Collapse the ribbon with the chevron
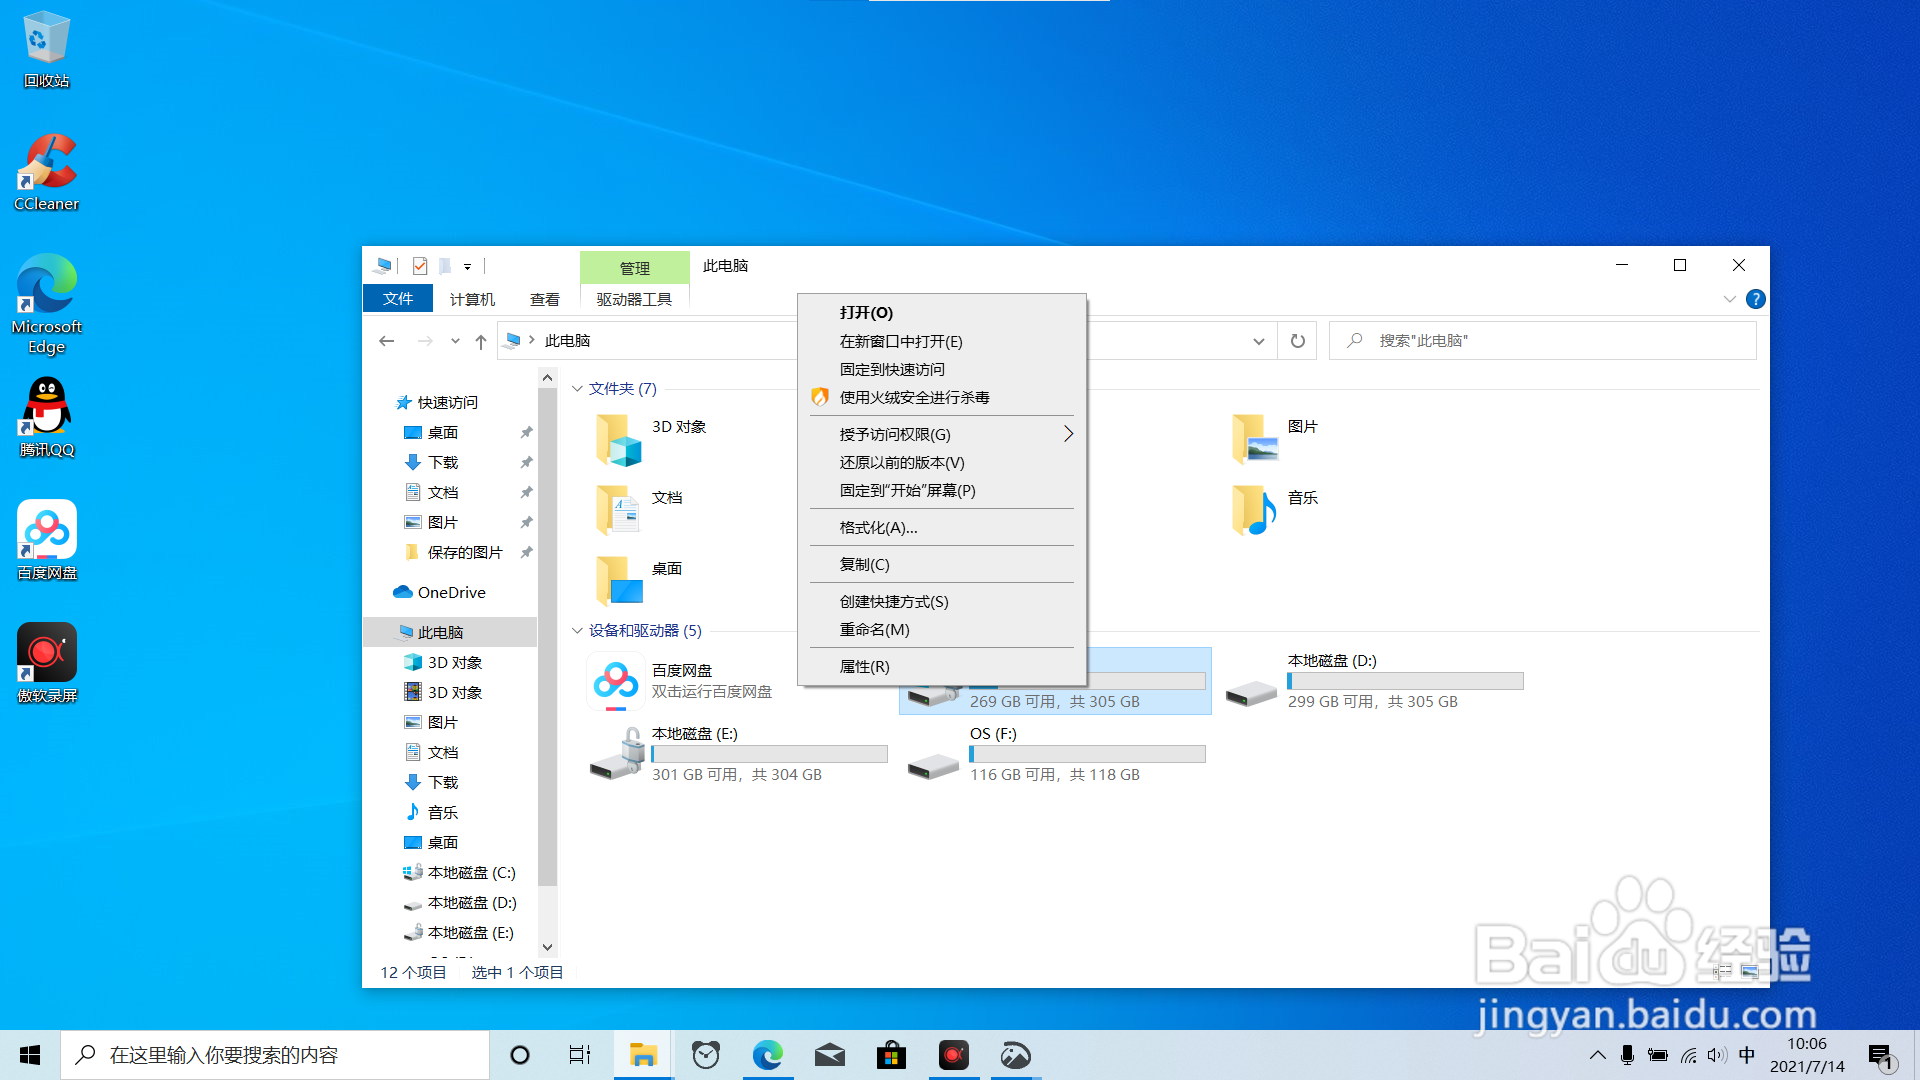Screen dimensions: 1920x1080 point(1730,299)
